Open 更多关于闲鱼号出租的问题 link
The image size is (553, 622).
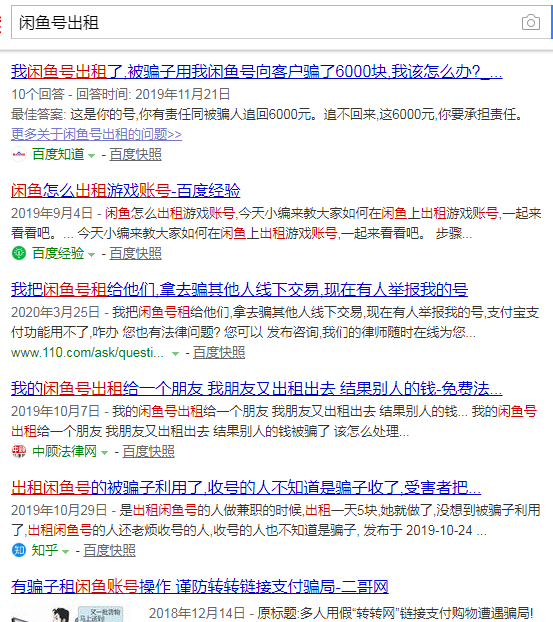pyautogui.click(x=96, y=134)
